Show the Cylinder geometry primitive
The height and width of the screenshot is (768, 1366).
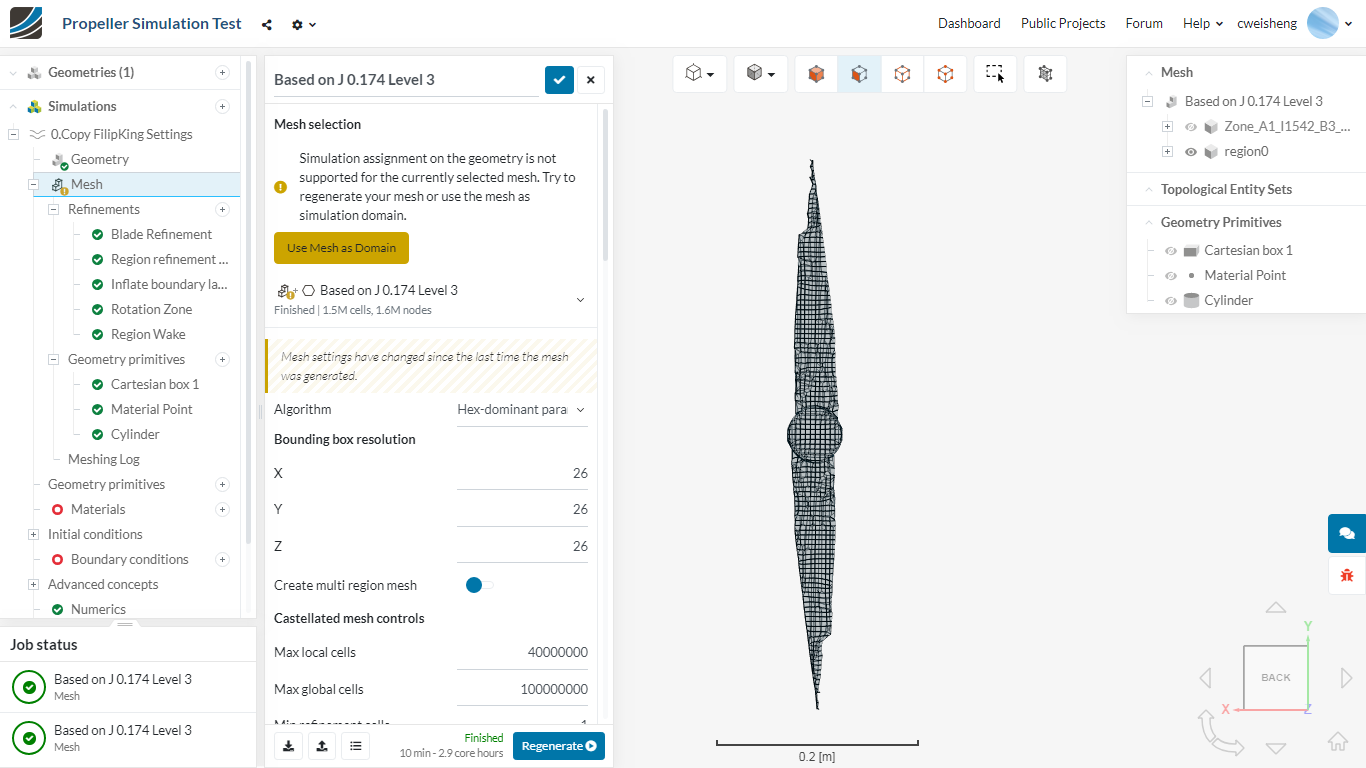[1171, 300]
